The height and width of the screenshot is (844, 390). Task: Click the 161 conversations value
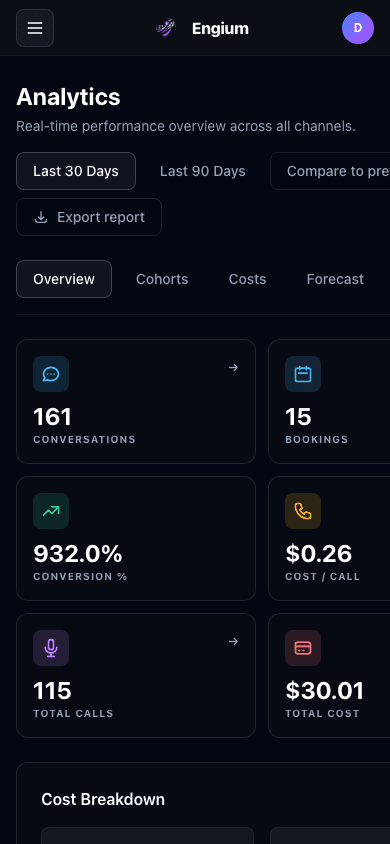coord(52,417)
